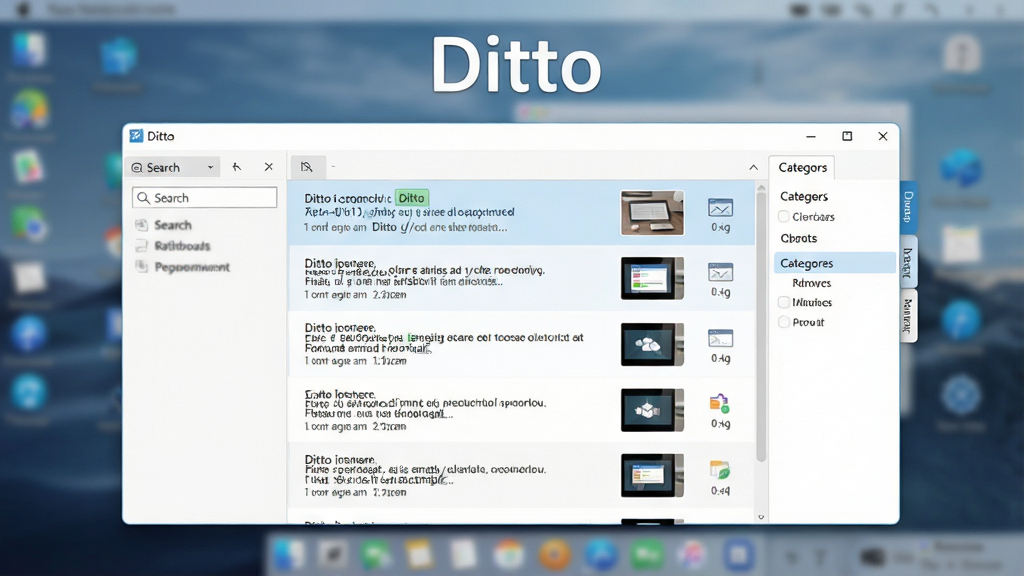The height and width of the screenshot is (576, 1024).
Task: Click inside the Search input field
Action: [x=204, y=198]
